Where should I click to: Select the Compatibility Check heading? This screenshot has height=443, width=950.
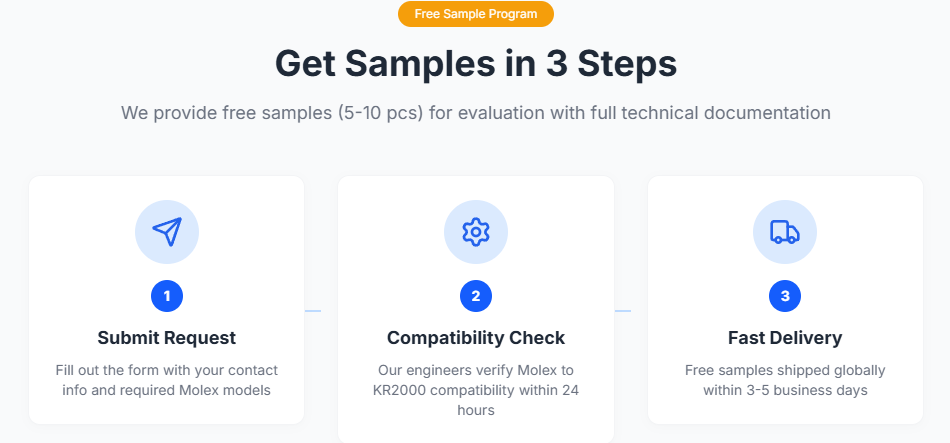(476, 338)
